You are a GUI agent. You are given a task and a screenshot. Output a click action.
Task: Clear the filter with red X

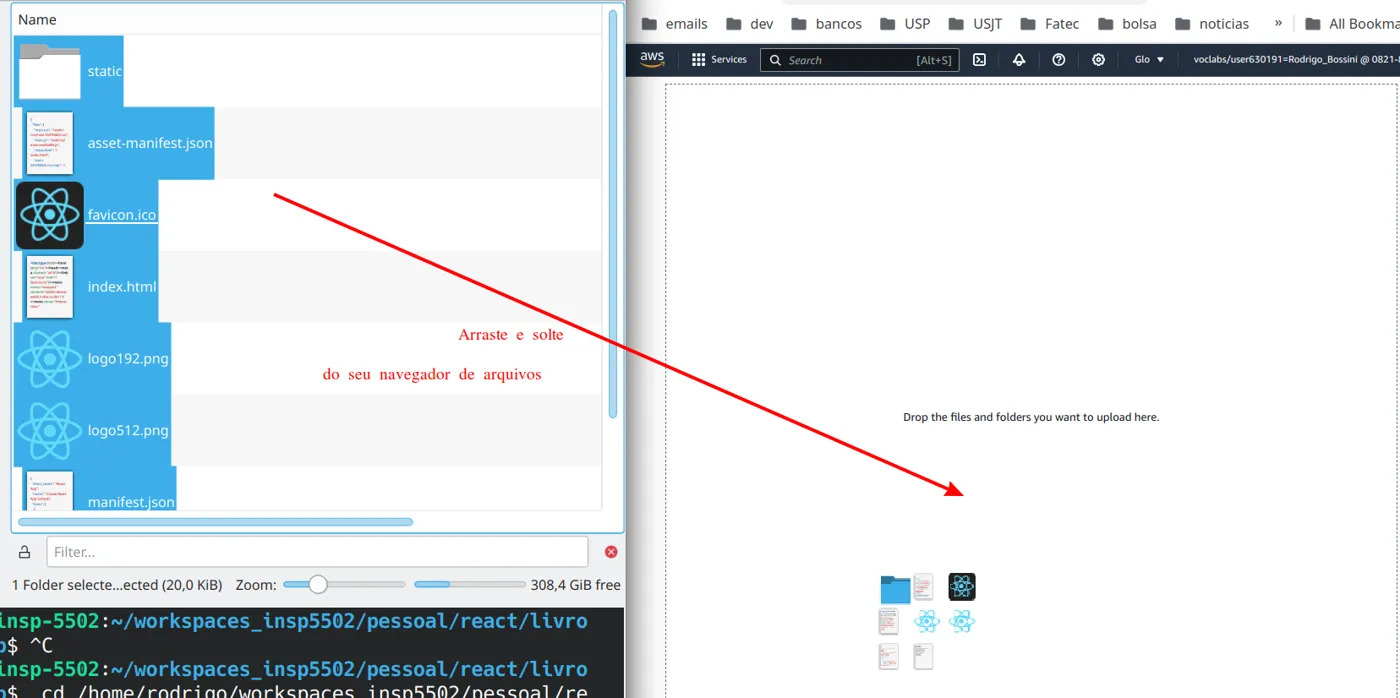pyautogui.click(x=611, y=552)
